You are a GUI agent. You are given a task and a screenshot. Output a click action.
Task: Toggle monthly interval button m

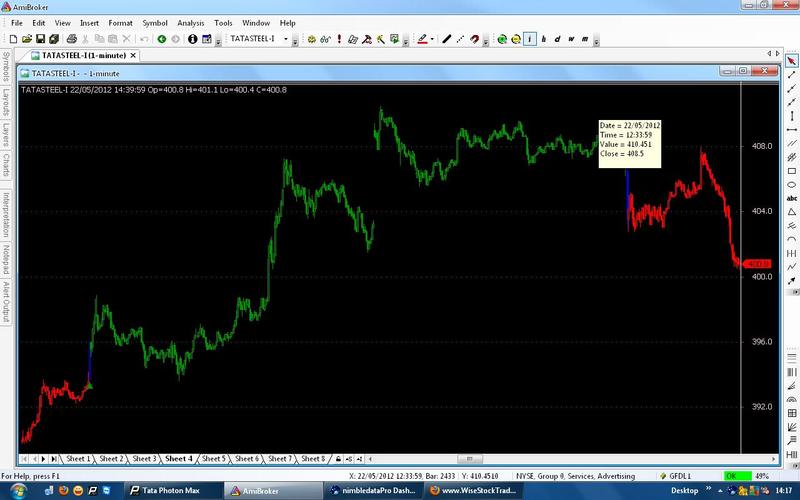coord(585,39)
